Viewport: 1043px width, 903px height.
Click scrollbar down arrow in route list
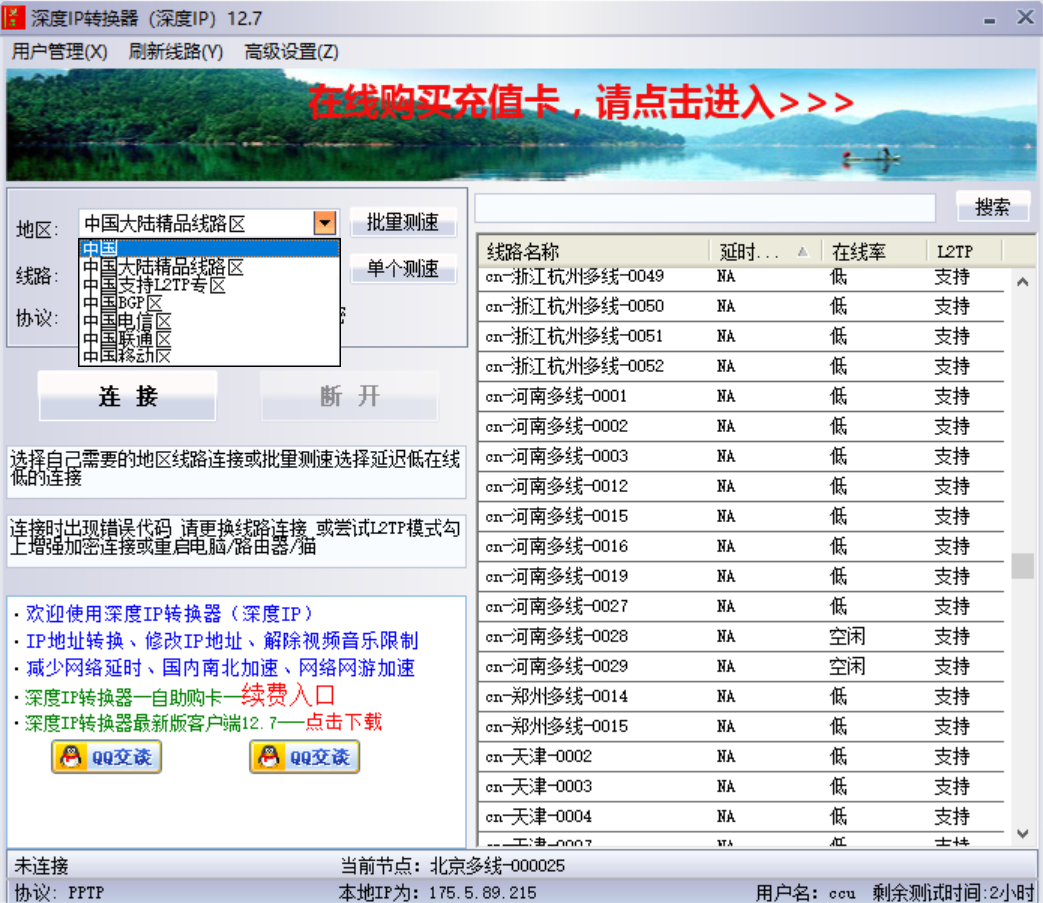pyautogui.click(x=1023, y=833)
